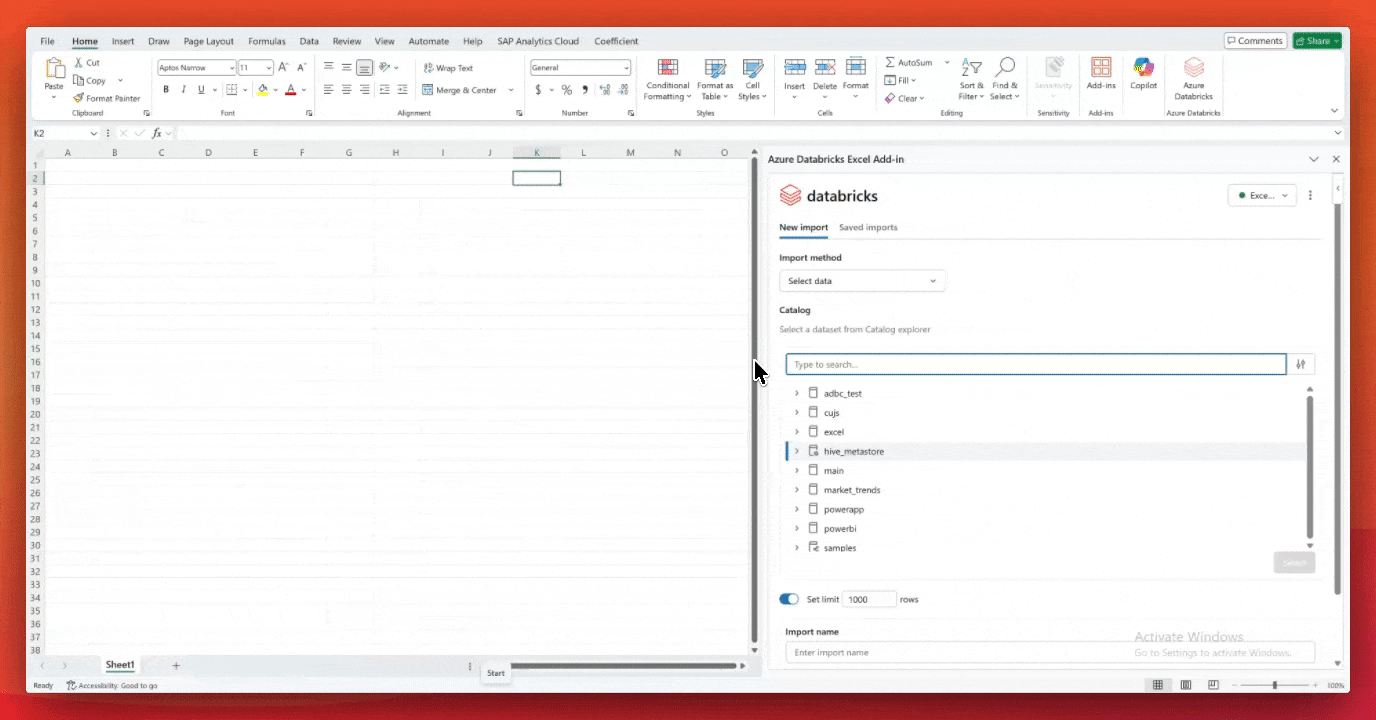This screenshot has height=720, width=1376.
Task: Toggle italic formatting
Action: click(x=183, y=90)
